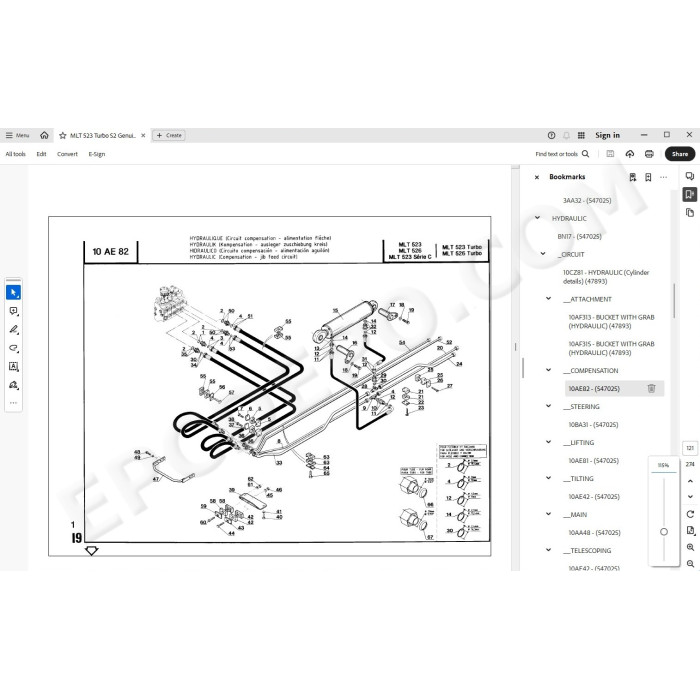Collapse the __TELESCOPING bookmark group

click(x=549, y=550)
